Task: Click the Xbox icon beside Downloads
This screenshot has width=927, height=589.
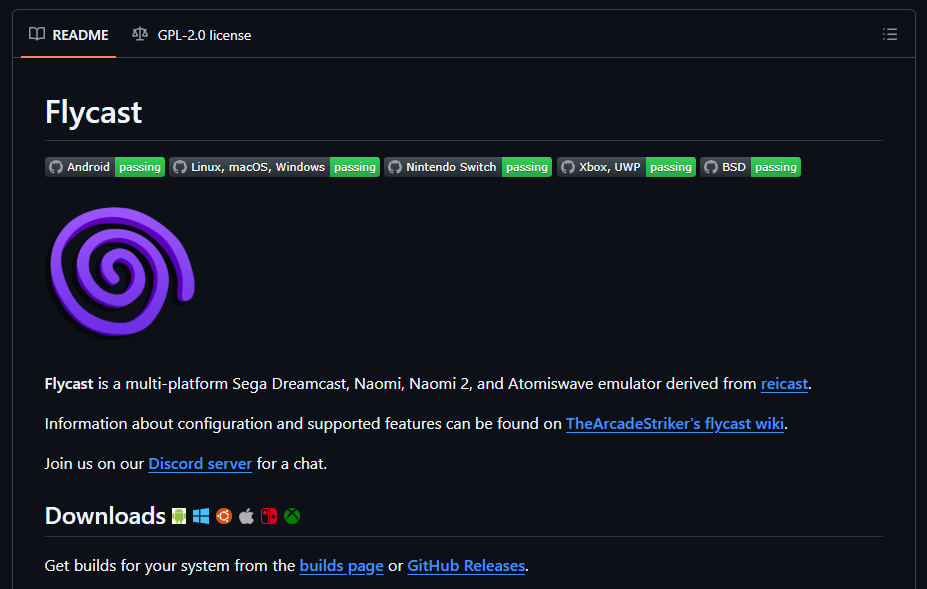Action: point(292,516)
